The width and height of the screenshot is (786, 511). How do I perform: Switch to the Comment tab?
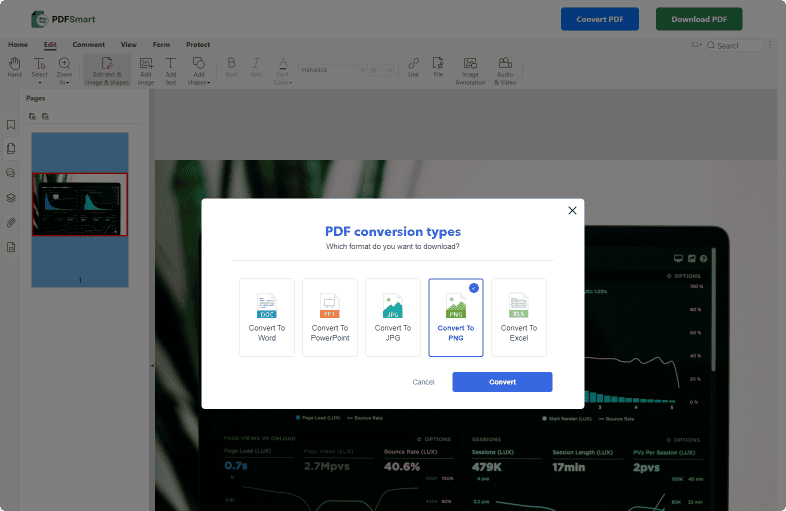[88, 45]
